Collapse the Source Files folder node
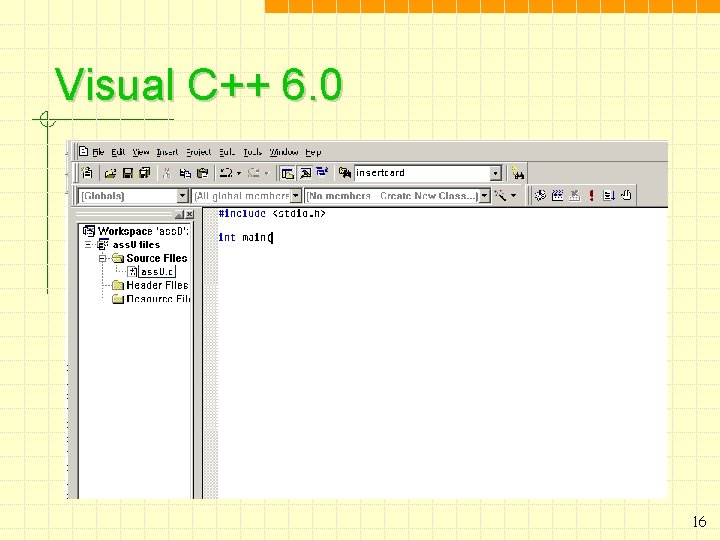Screen dimensions: 720x540 (102, 259)
